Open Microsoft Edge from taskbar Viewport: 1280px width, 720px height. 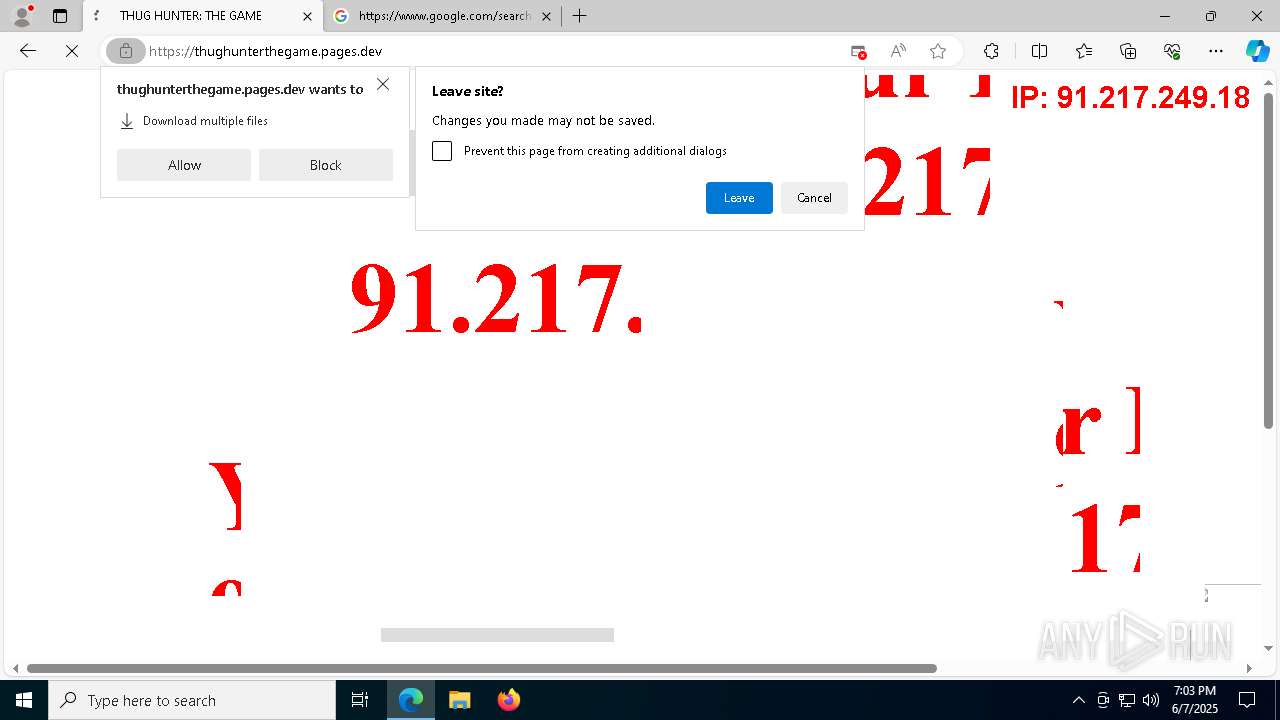click(411, 700)
